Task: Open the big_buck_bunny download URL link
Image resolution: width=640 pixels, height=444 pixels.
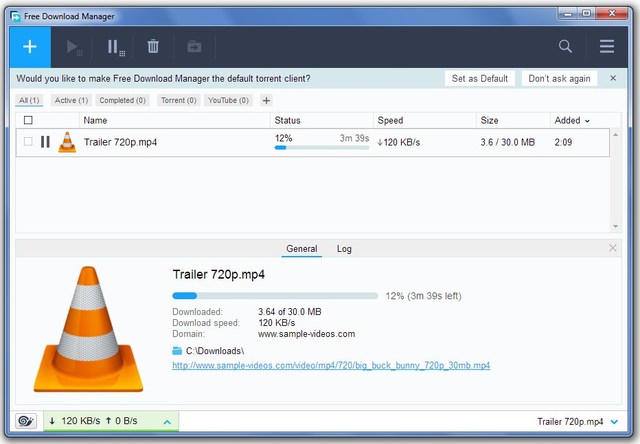Action: (x=331, y=365)
